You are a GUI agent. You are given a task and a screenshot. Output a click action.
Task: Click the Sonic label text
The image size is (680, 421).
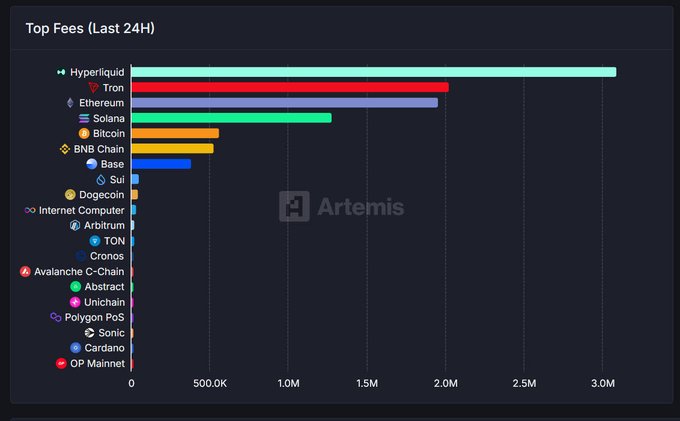click(x=111, y=333)
